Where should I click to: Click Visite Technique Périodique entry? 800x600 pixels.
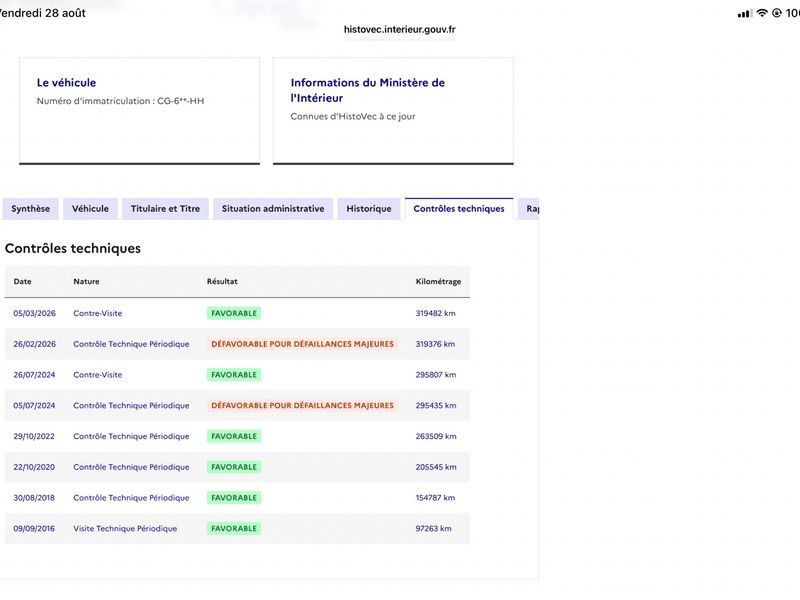pos(125,529)
